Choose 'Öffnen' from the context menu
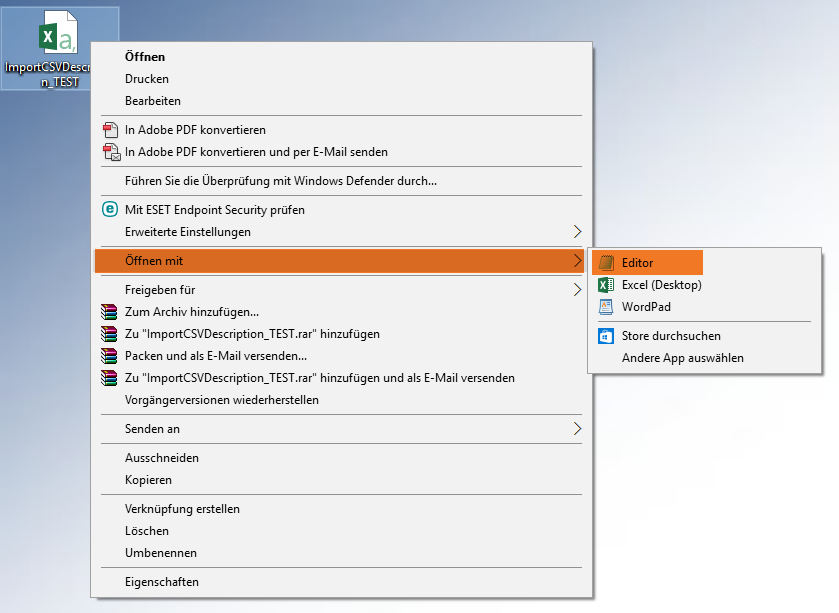The height and width of the screenshot is (613, 839). [x=342, y=57]
